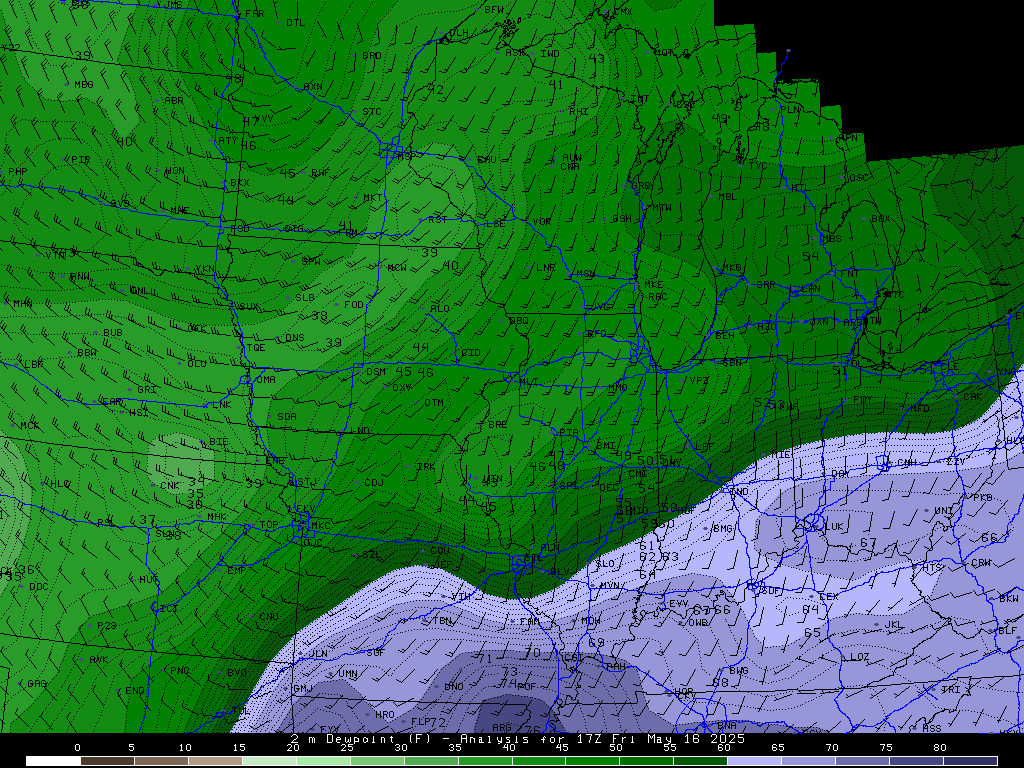Click the HON station label
The width and height of the screenshot is (1024, 768).
(174, 171)
